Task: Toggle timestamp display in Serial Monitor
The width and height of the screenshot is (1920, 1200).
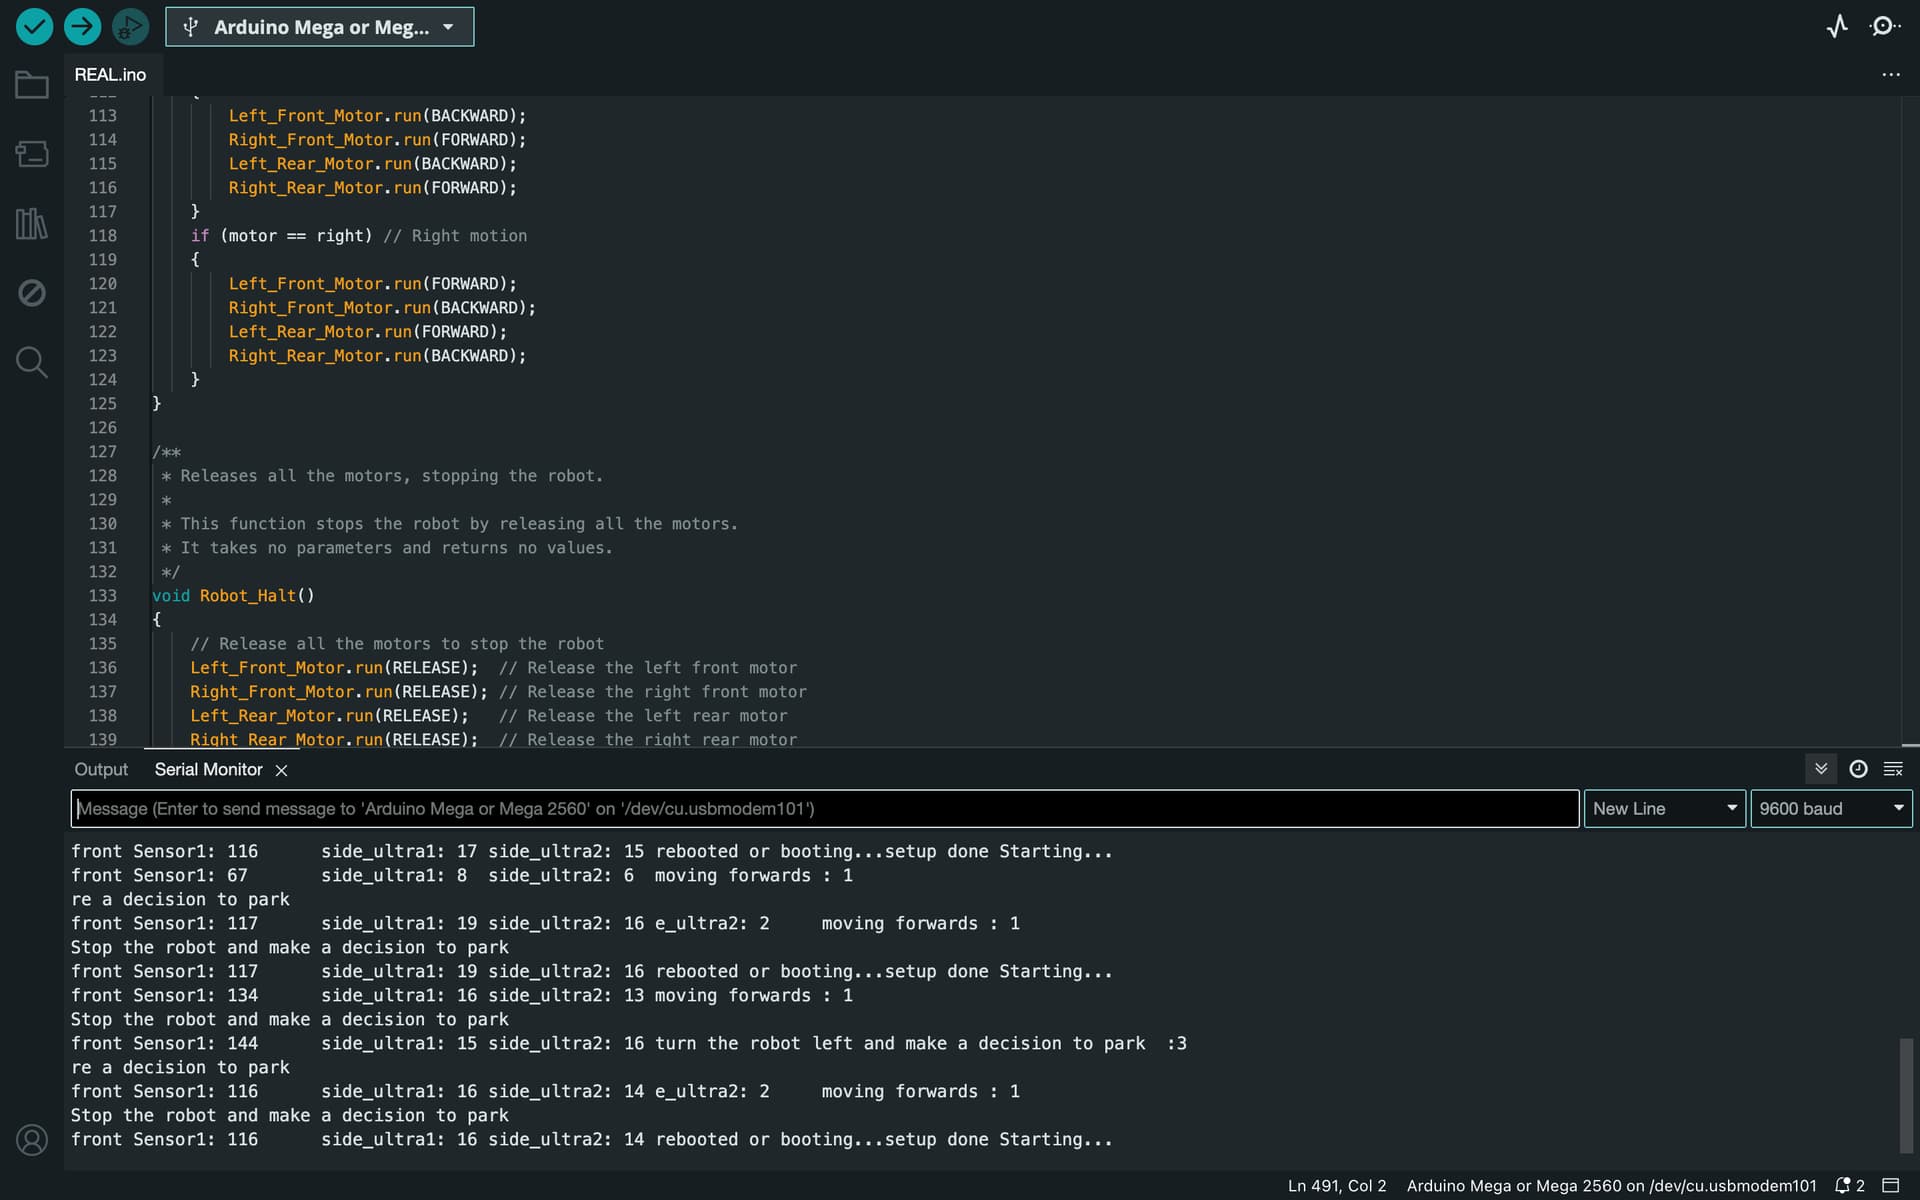Action: [x=1858, y=769]
